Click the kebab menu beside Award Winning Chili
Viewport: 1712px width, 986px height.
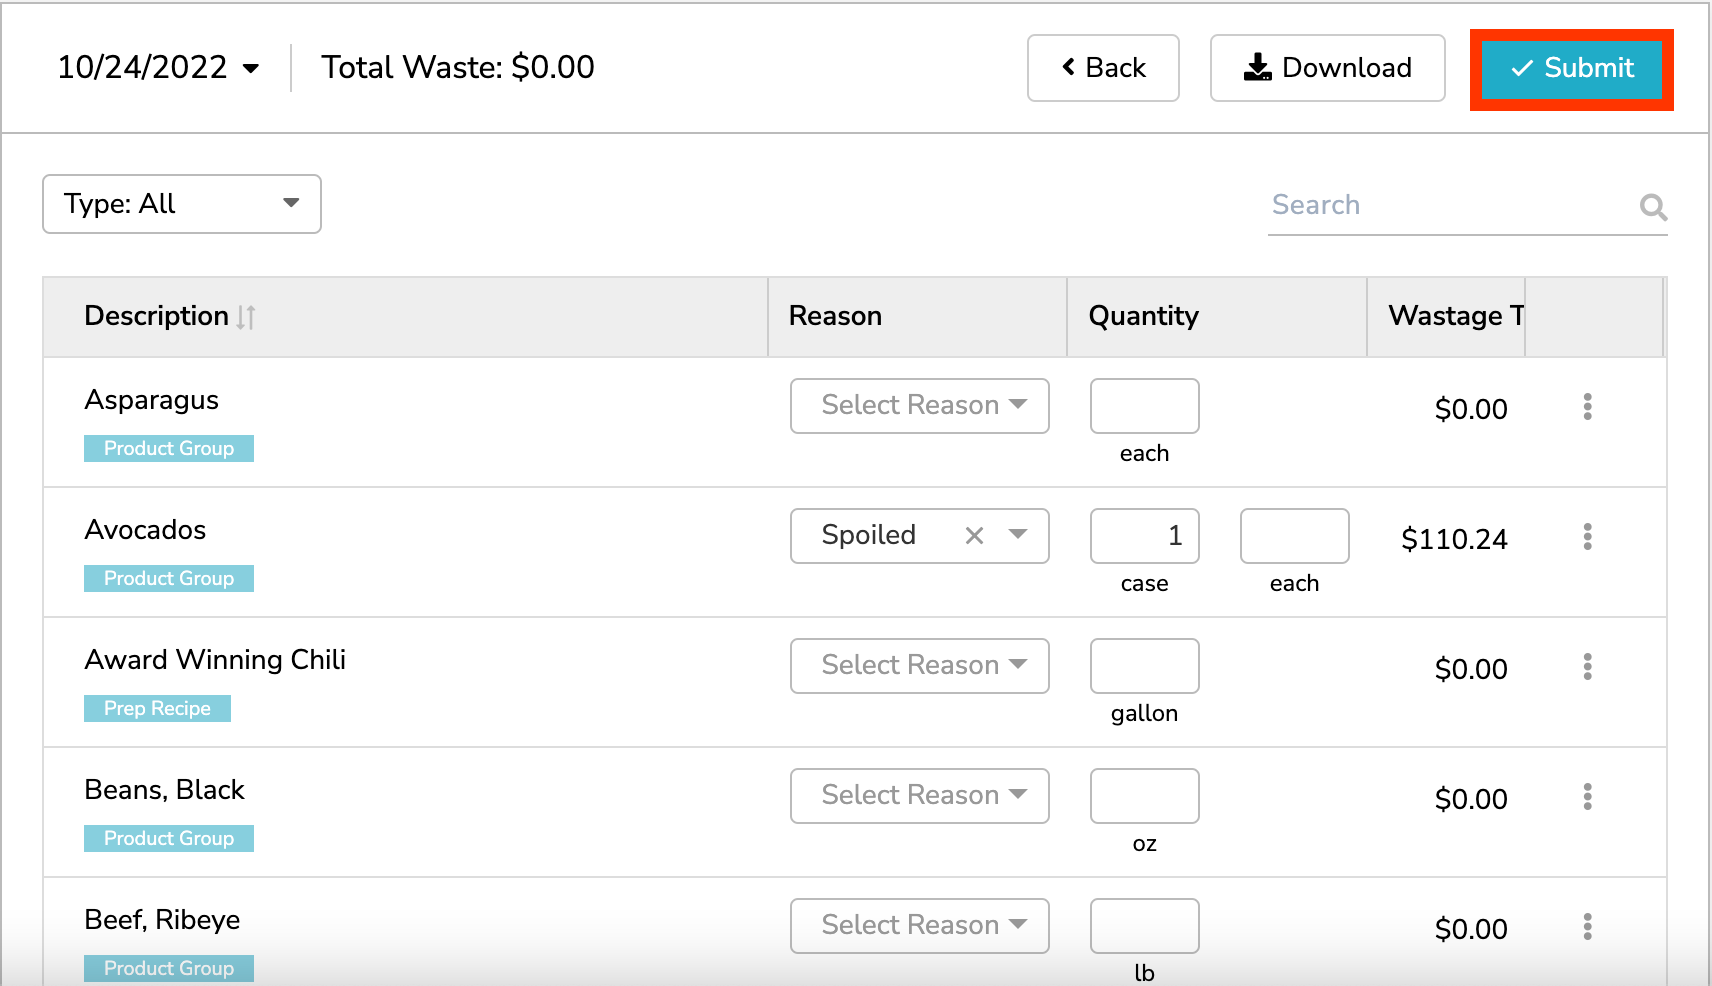coord(1587,668)
